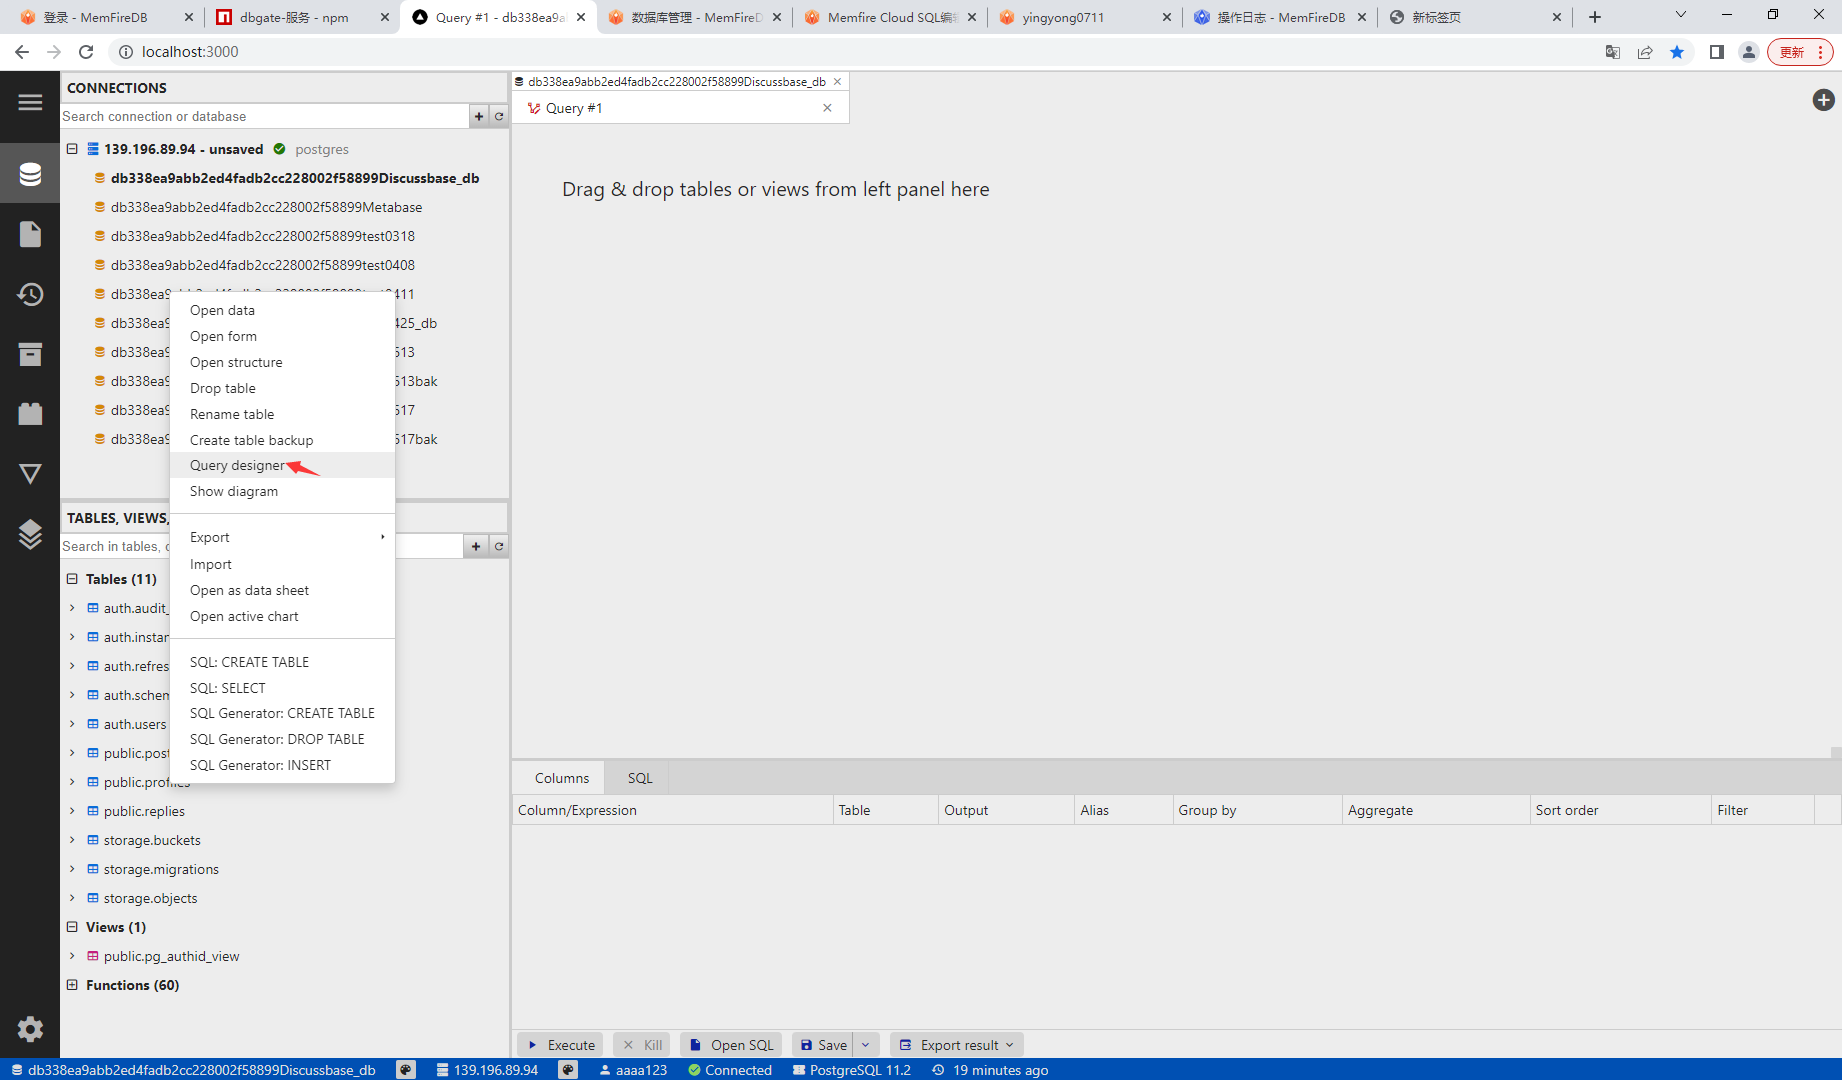Collapse the Tables (11) group

pyautogui.click(x=72, y=579)
